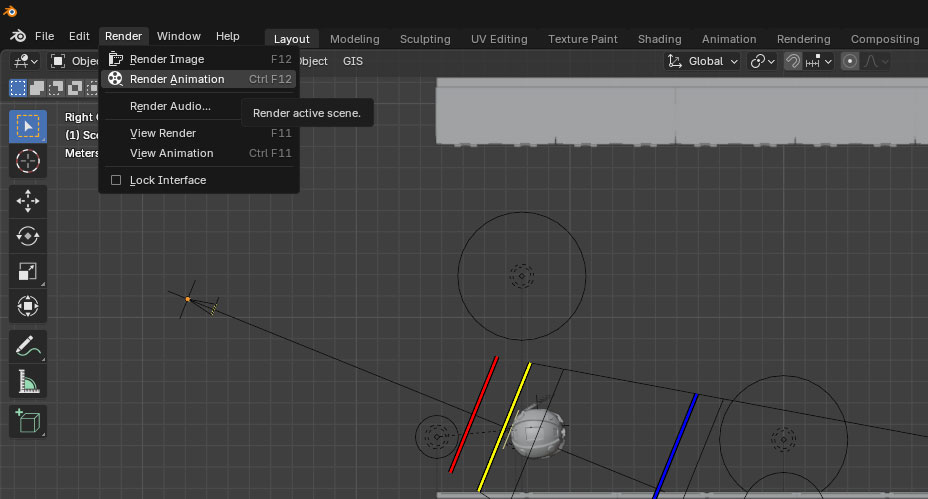This screenshot has height=499, width=928.
Task: Switch to the Sculpting workspace tab
Action: pos(425,39)
